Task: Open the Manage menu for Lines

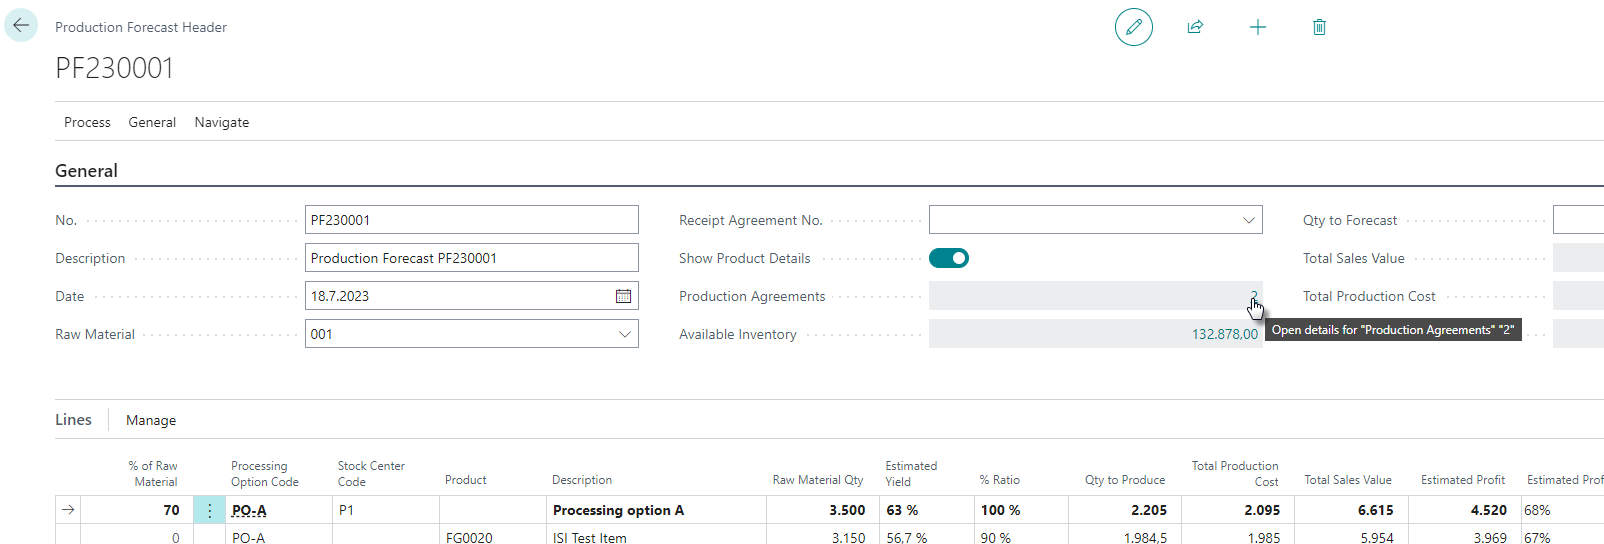Action: 151,420
